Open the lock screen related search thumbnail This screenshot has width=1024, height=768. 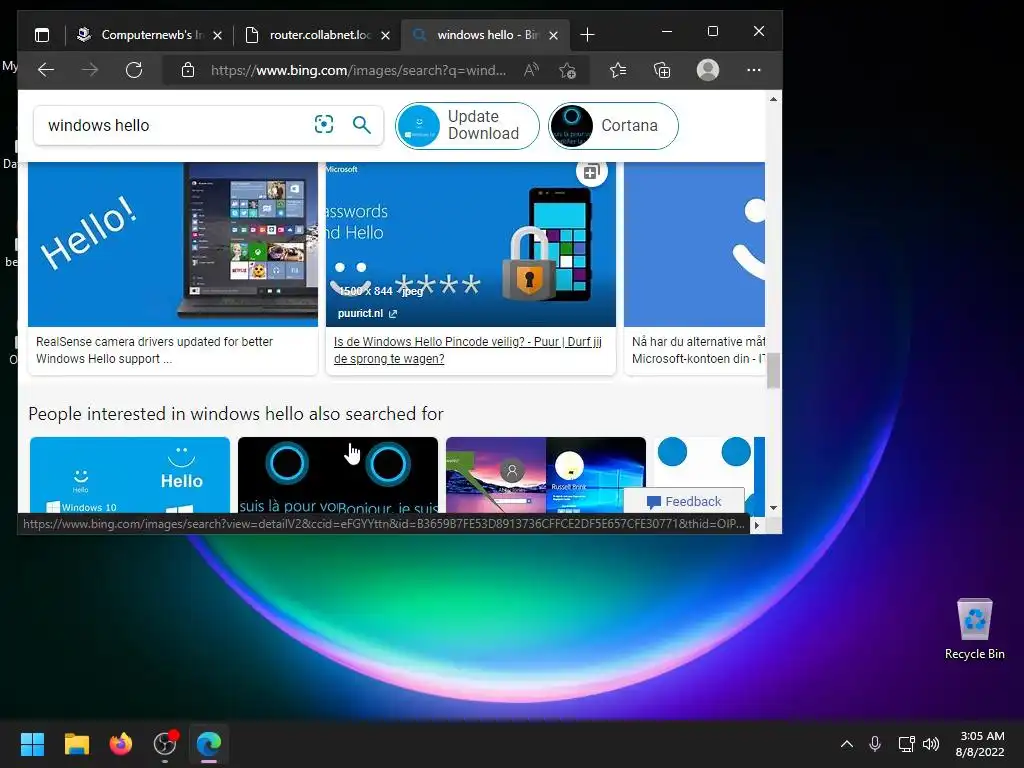tap(546, 475)
